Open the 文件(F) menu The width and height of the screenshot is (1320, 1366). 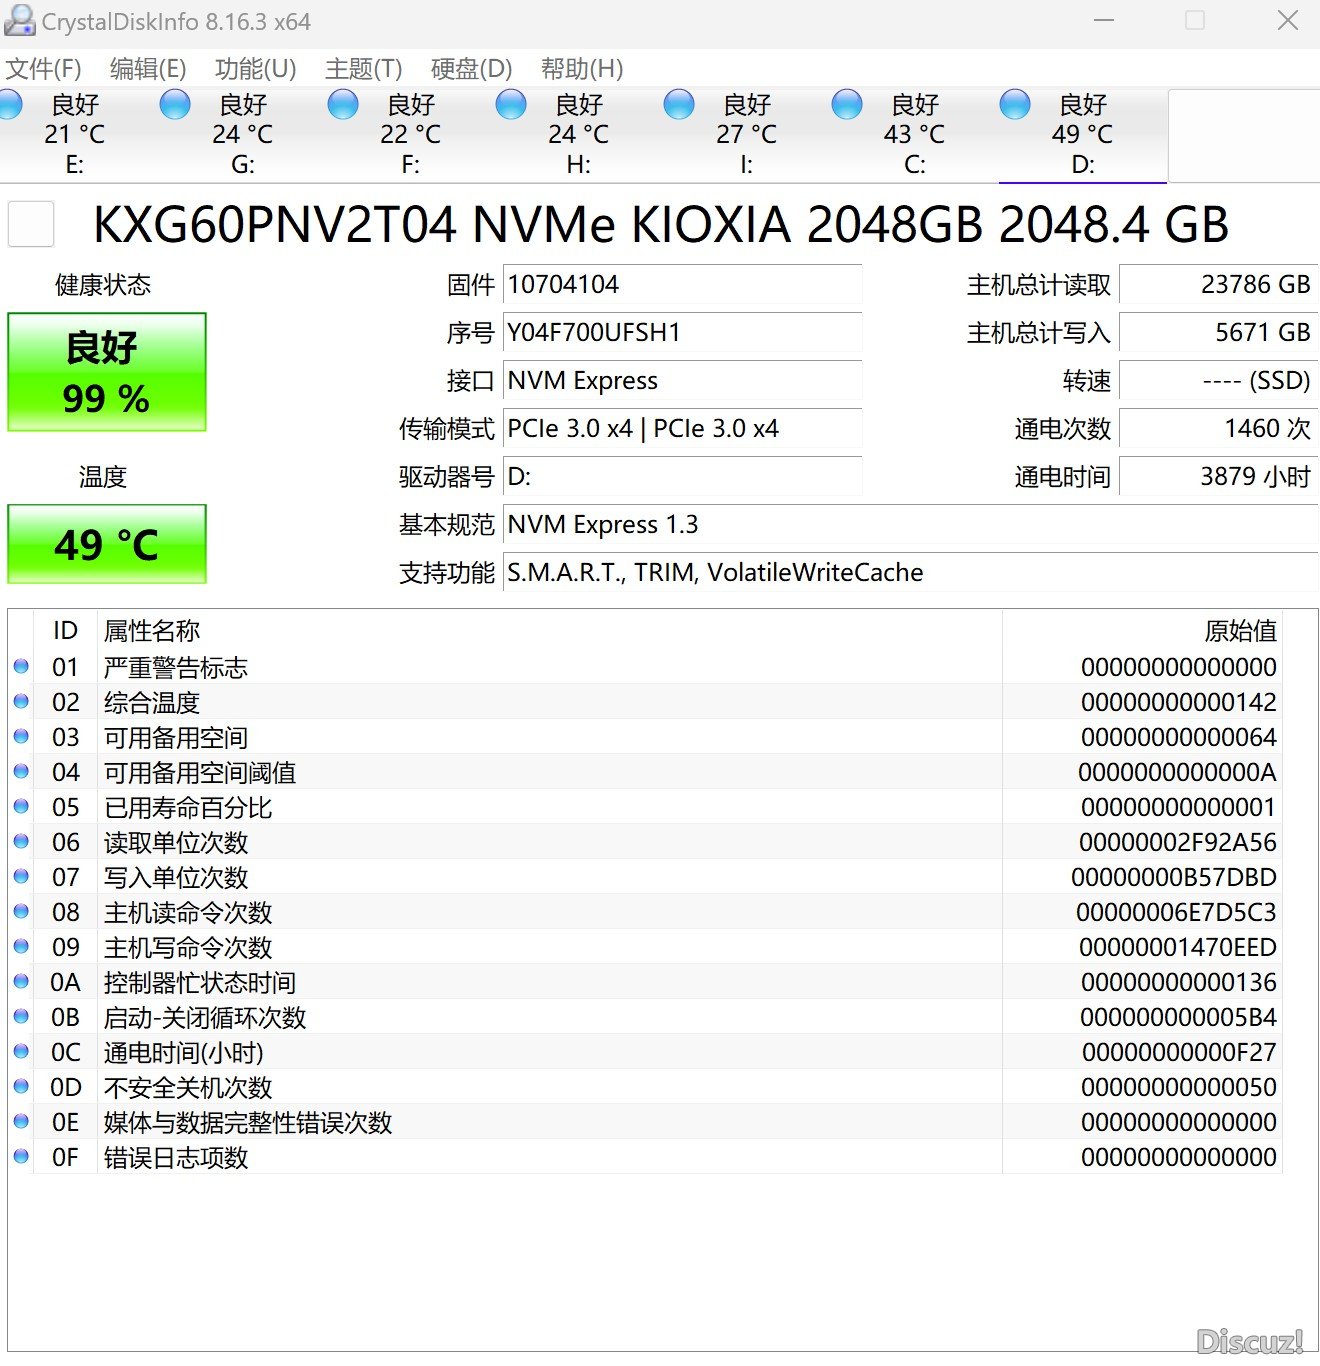(x=44, y=69)
